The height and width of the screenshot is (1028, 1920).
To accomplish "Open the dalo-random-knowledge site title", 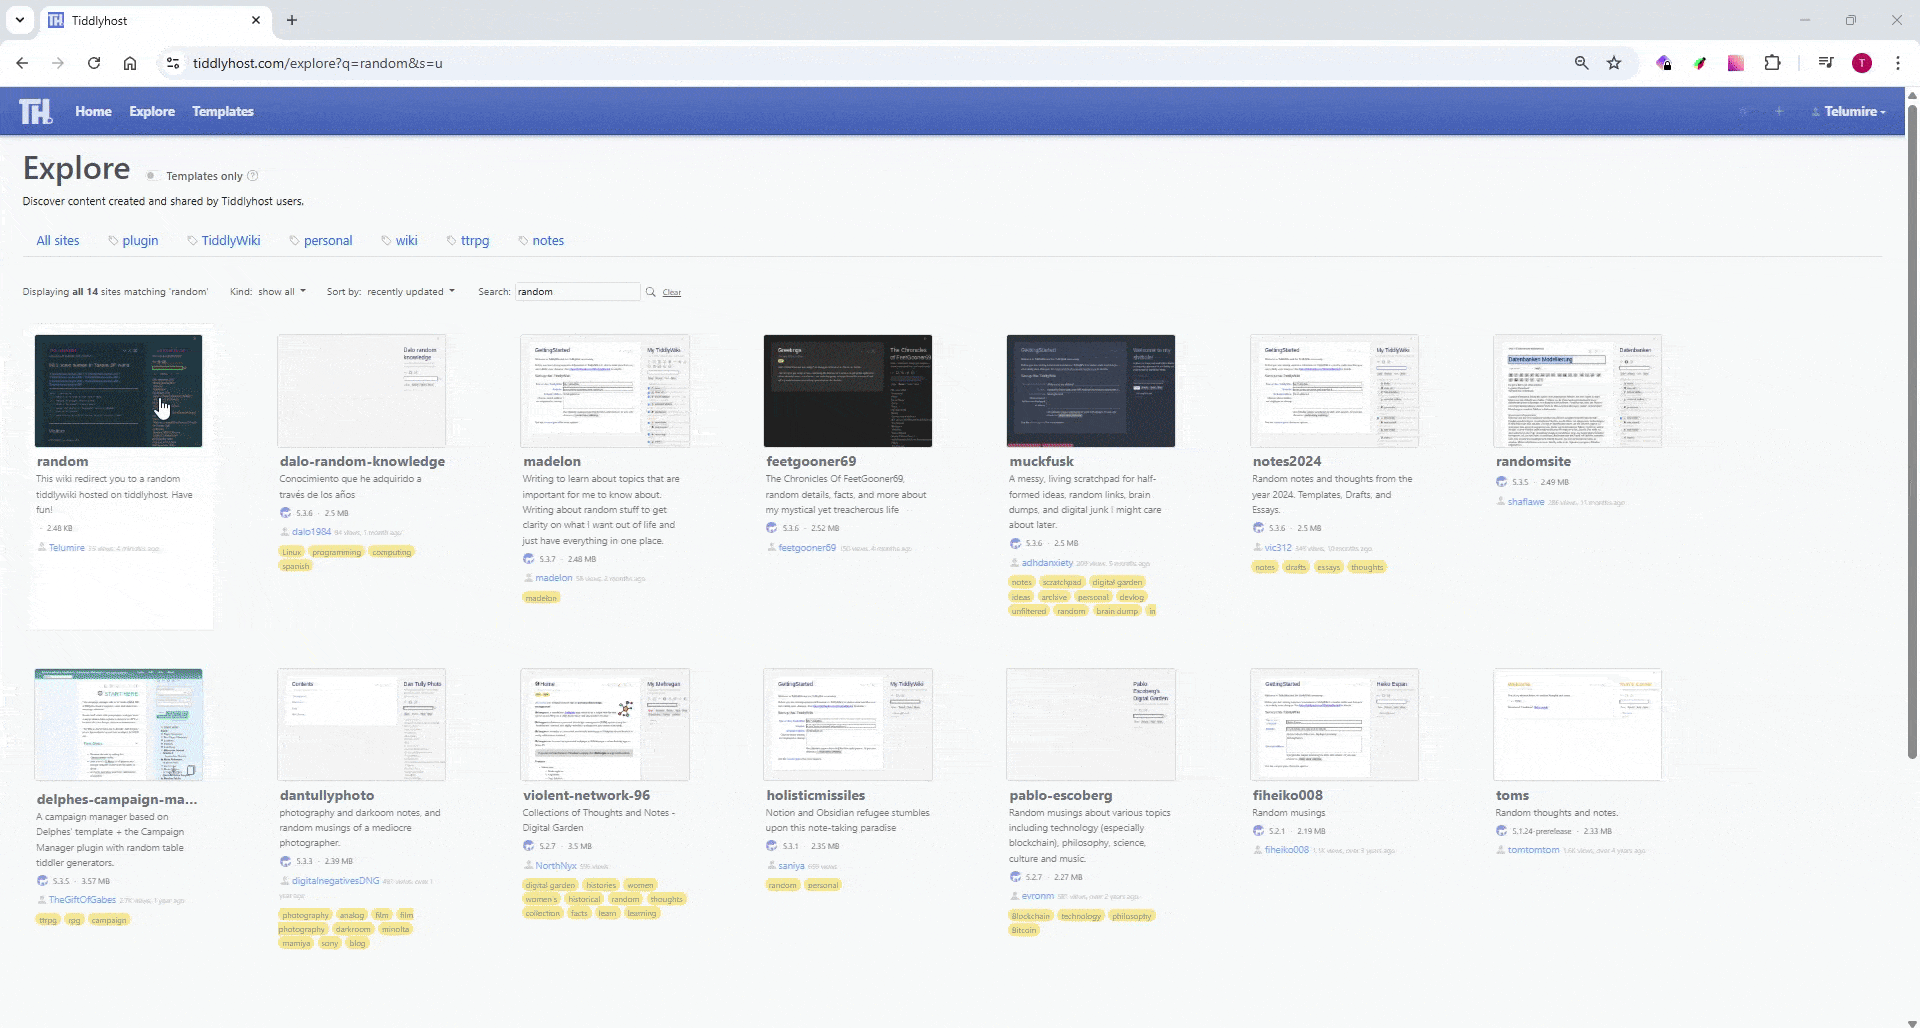I will point(362,461).
